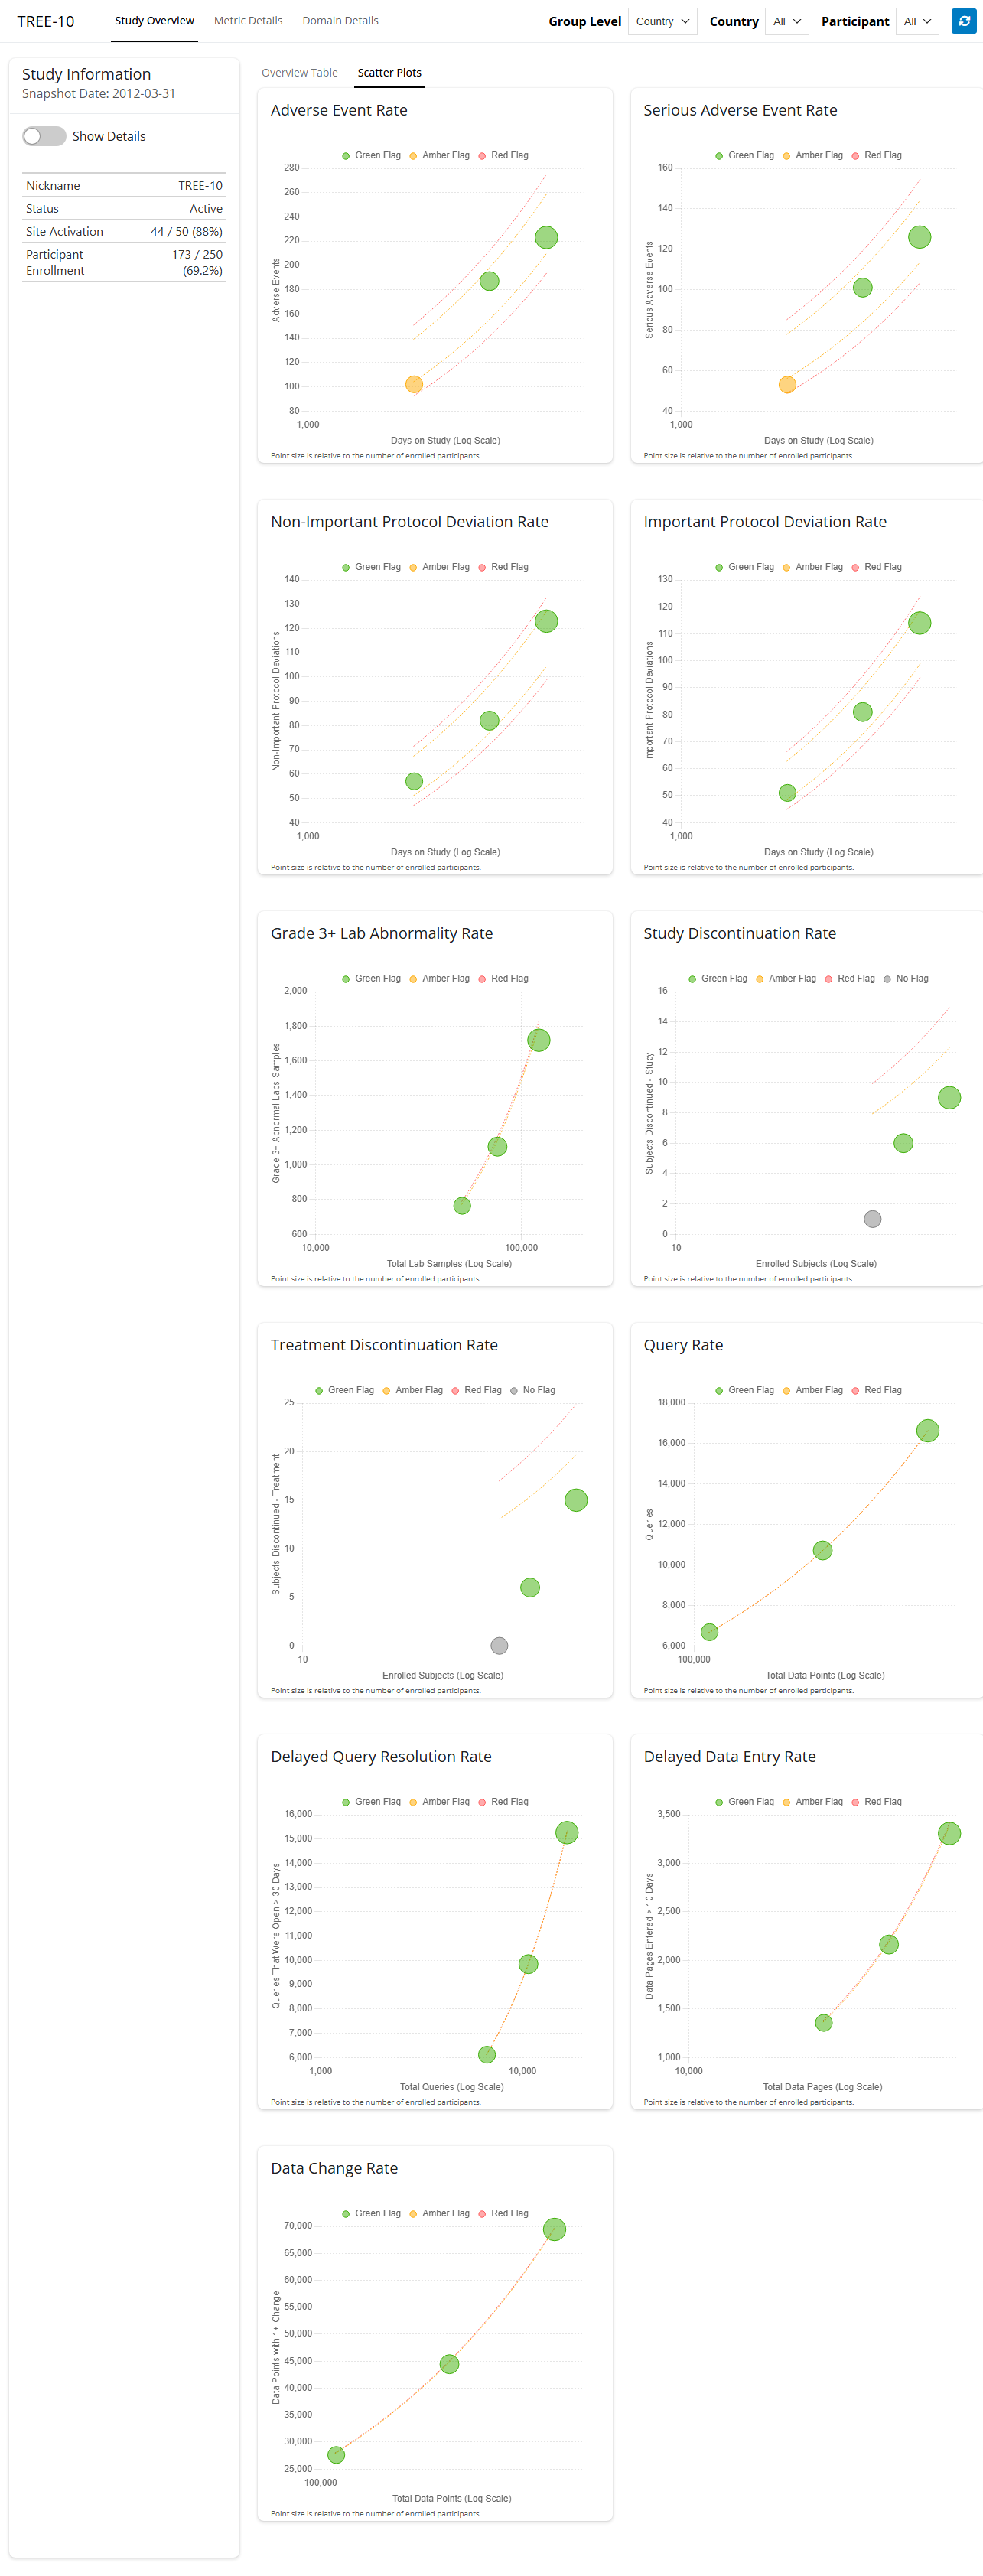Expand the Country All dropdown
The width and height of the screenshot is (983, 2576).
pos(786,21)
